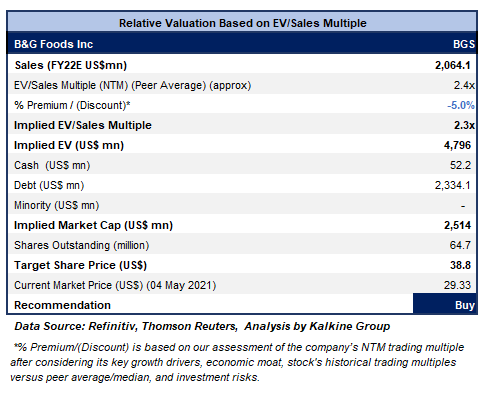
Task: Click the footnote starting '*% Premium/(Discount) is based'
Action: click(x=237, y=362)
